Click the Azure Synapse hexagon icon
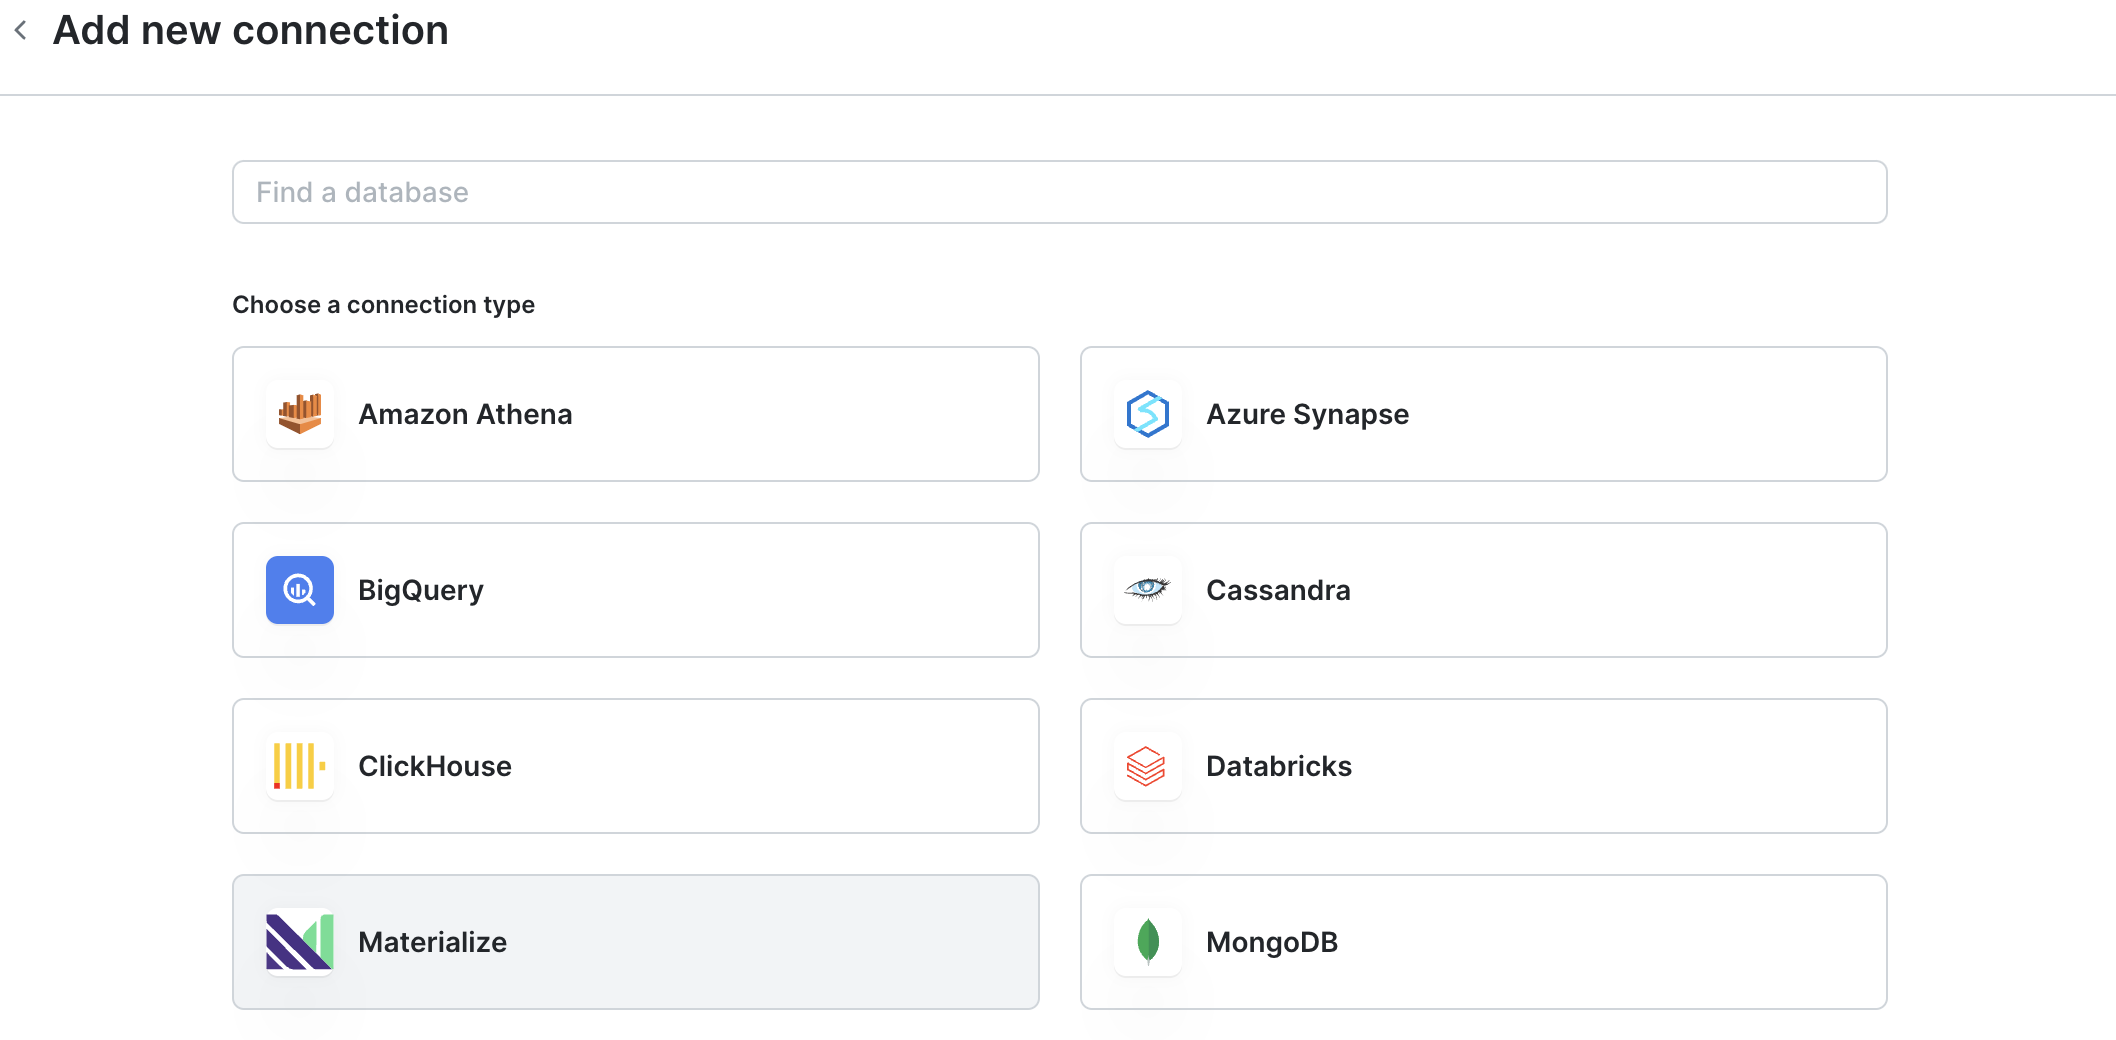 (1147, 414)
